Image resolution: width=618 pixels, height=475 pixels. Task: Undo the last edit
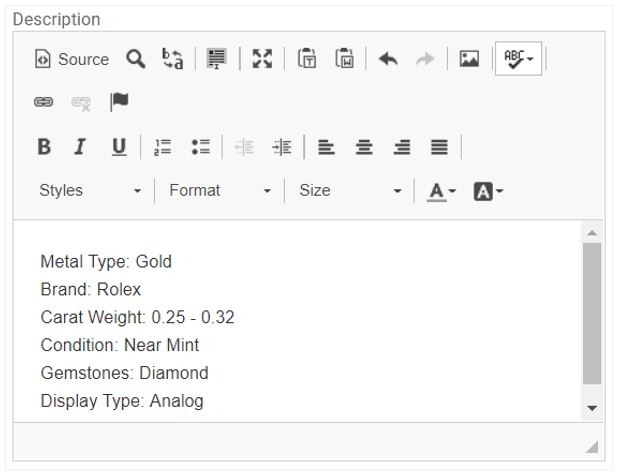pos(388,59)
